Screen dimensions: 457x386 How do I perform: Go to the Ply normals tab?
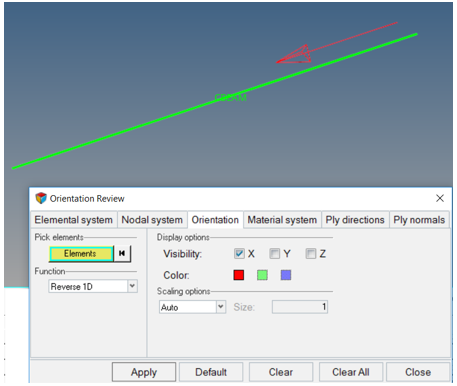click(419, 220)
